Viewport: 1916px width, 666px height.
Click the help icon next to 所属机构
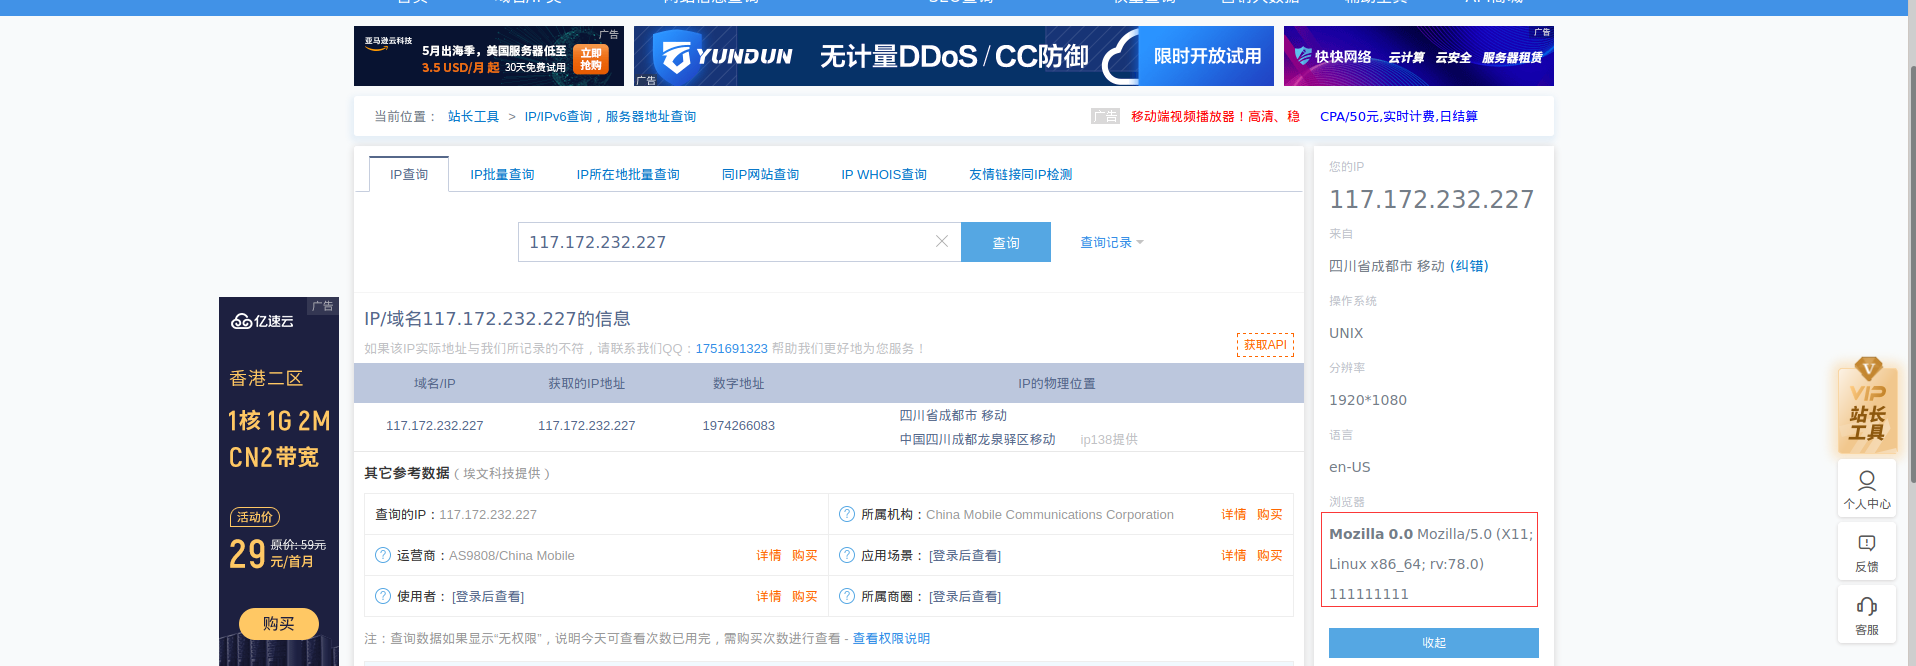pos(847,514)
